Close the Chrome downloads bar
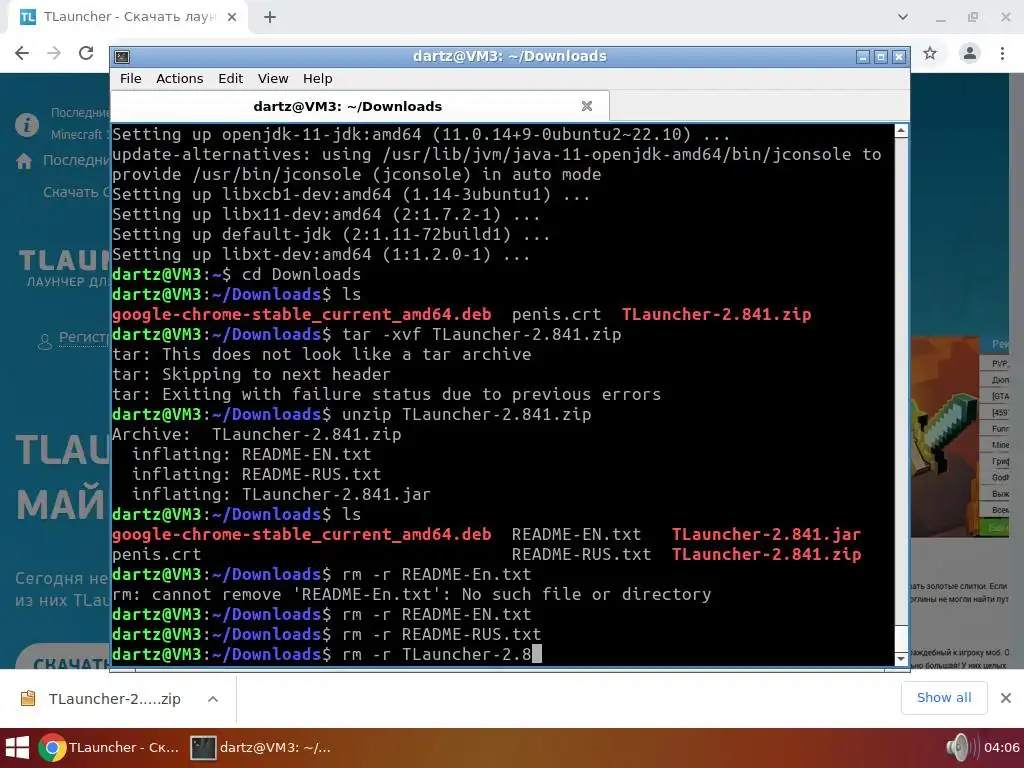The image size is (1024, 768). (1006, 698)
